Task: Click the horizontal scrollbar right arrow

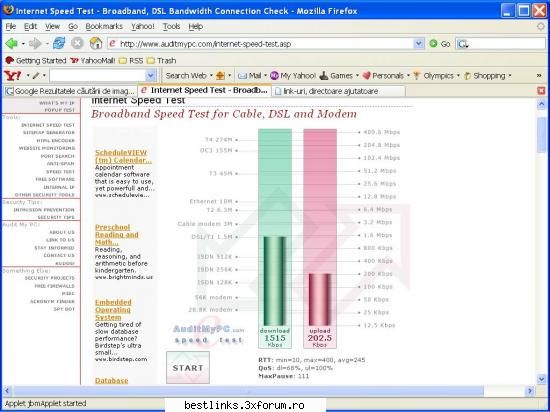Action: [530, 391]
